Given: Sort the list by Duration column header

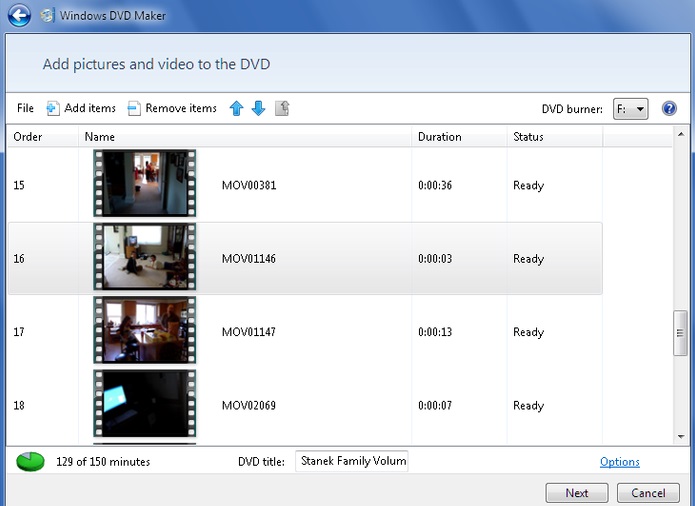Looking at the screenshot, I should point(439,136).
